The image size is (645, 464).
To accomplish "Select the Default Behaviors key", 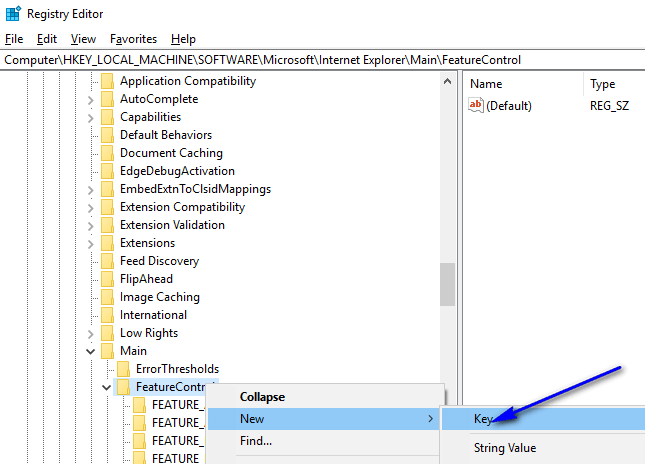I will pos(166,135).
